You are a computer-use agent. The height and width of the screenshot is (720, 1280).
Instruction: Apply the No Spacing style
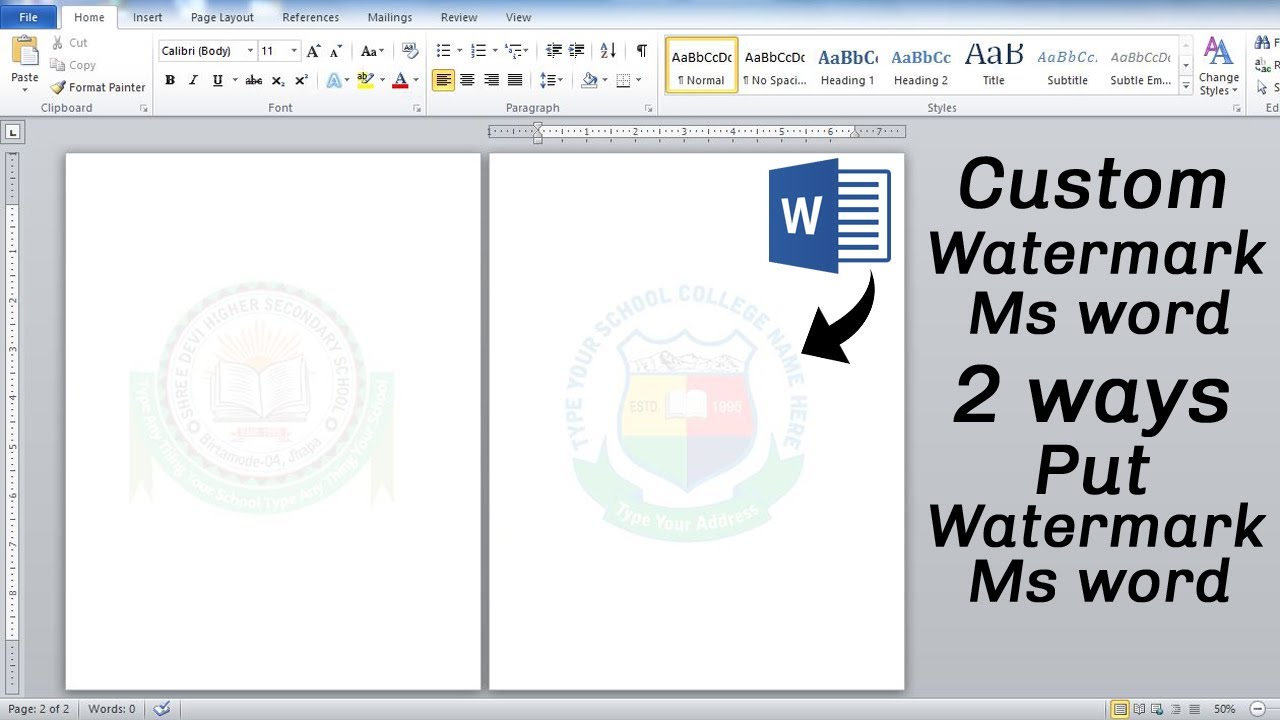775,66
